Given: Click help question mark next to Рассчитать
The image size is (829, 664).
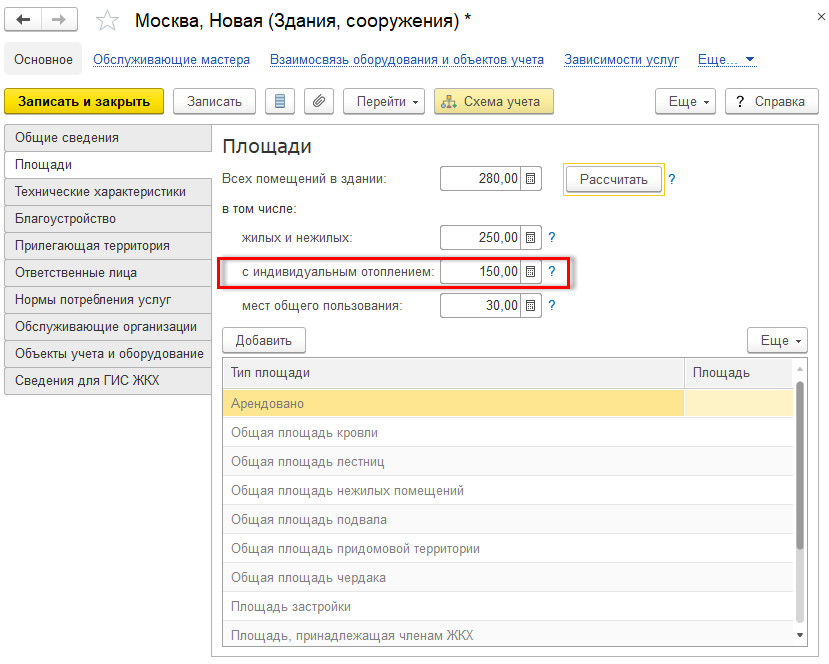Looking at the screenshot, I should click(x=672, y=180).
